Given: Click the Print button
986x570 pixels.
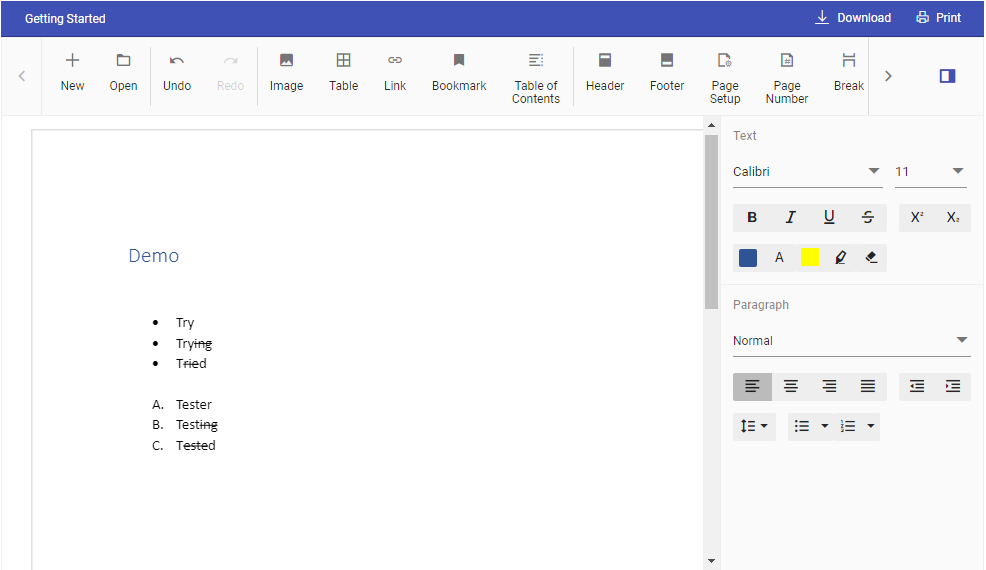Looking at the screenshot, I should click(938, 18).
